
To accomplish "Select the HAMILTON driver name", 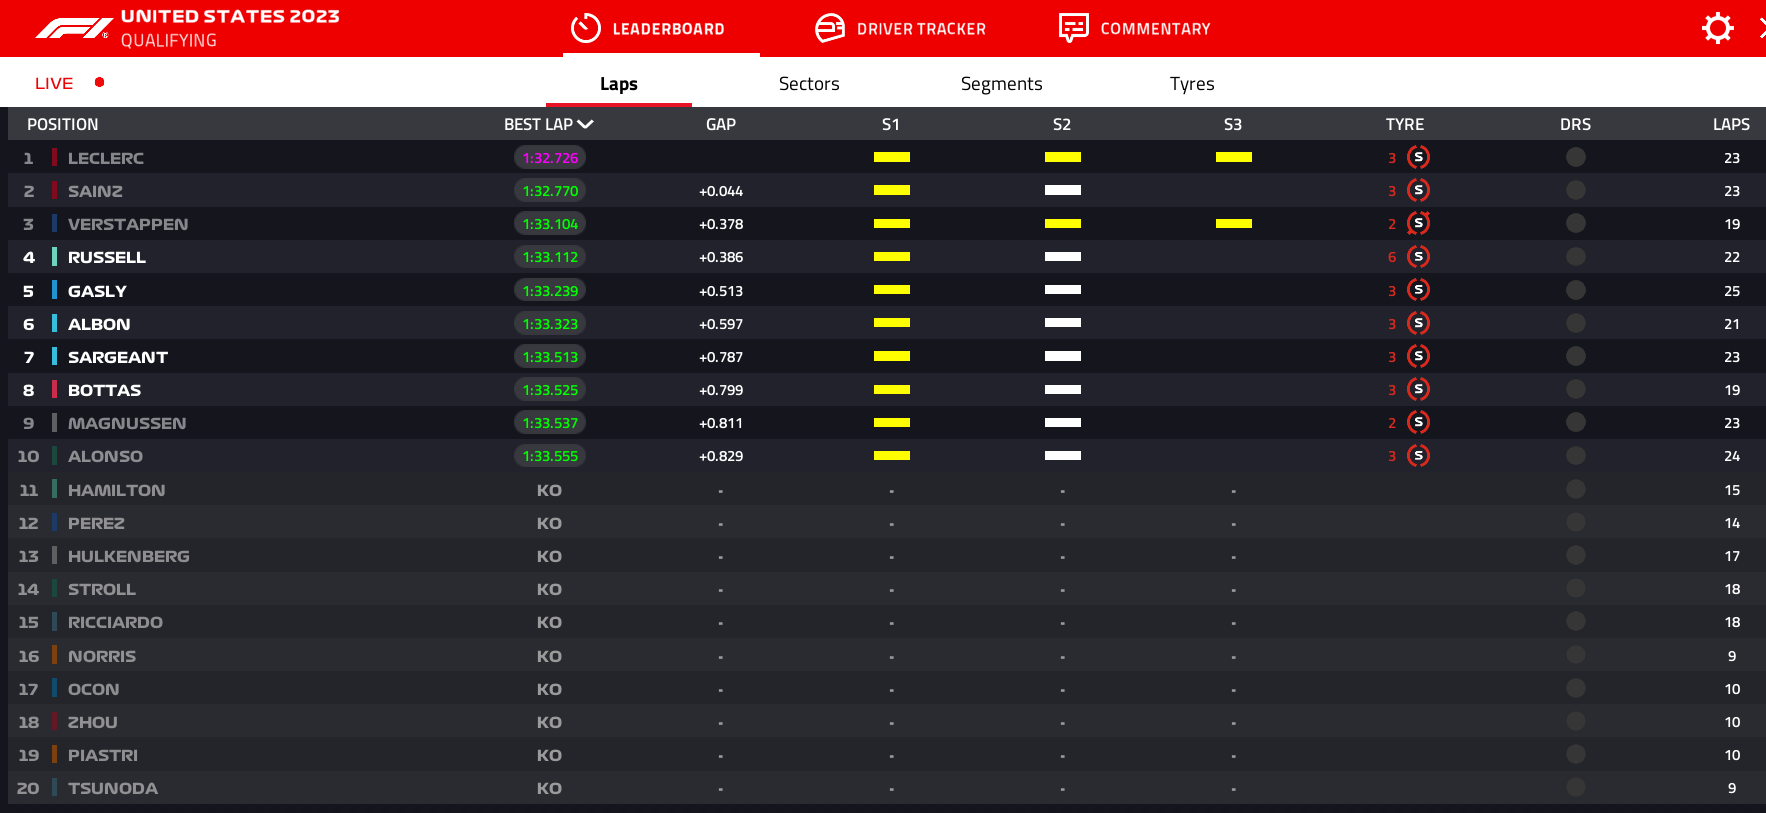I will point(116,490).
